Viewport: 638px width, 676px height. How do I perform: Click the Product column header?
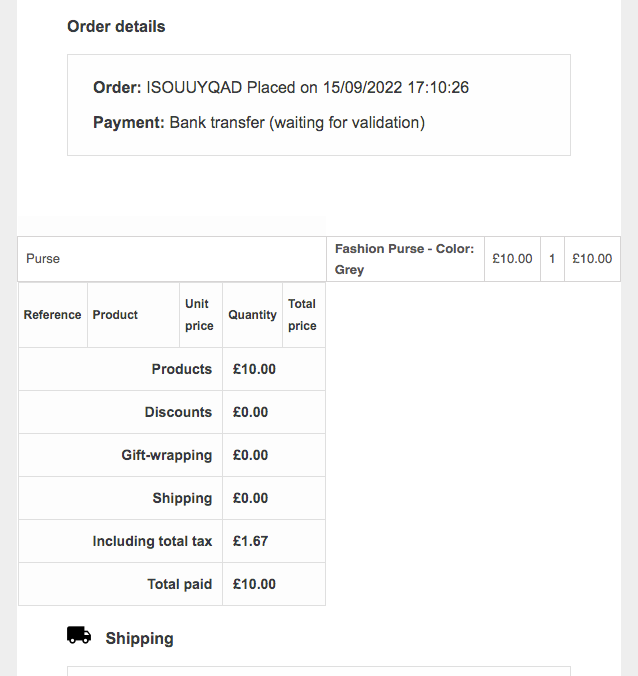click(x=115, y=315)
